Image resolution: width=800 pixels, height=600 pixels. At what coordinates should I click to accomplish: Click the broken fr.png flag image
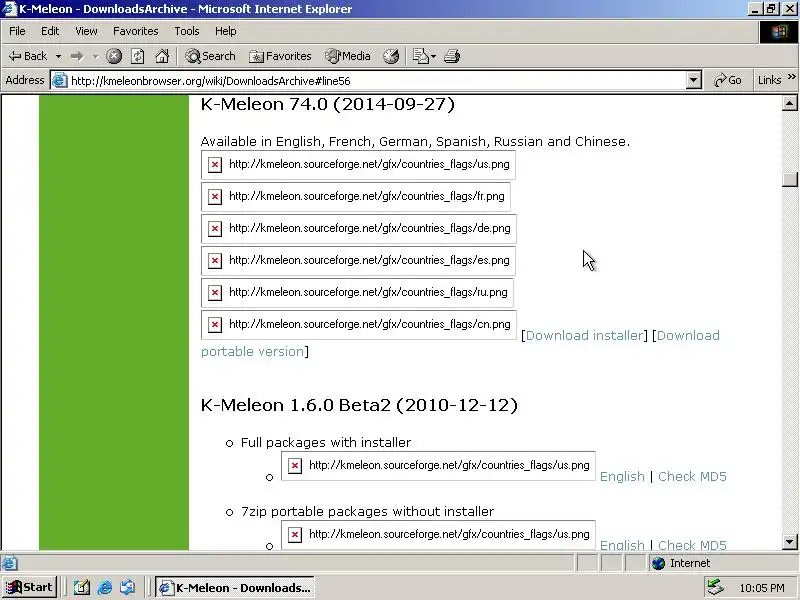pyautogui.click(x=356, y=196)
